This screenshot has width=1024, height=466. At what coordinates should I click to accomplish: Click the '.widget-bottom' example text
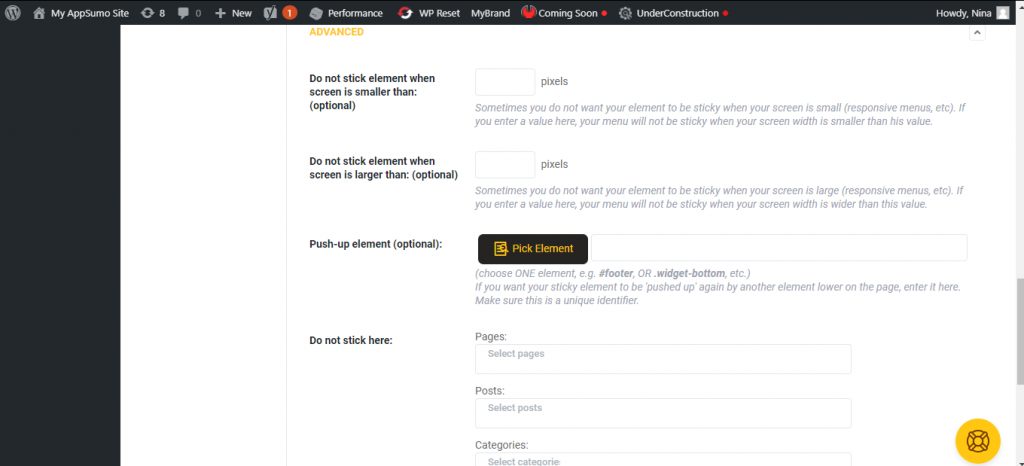point(689,273)
